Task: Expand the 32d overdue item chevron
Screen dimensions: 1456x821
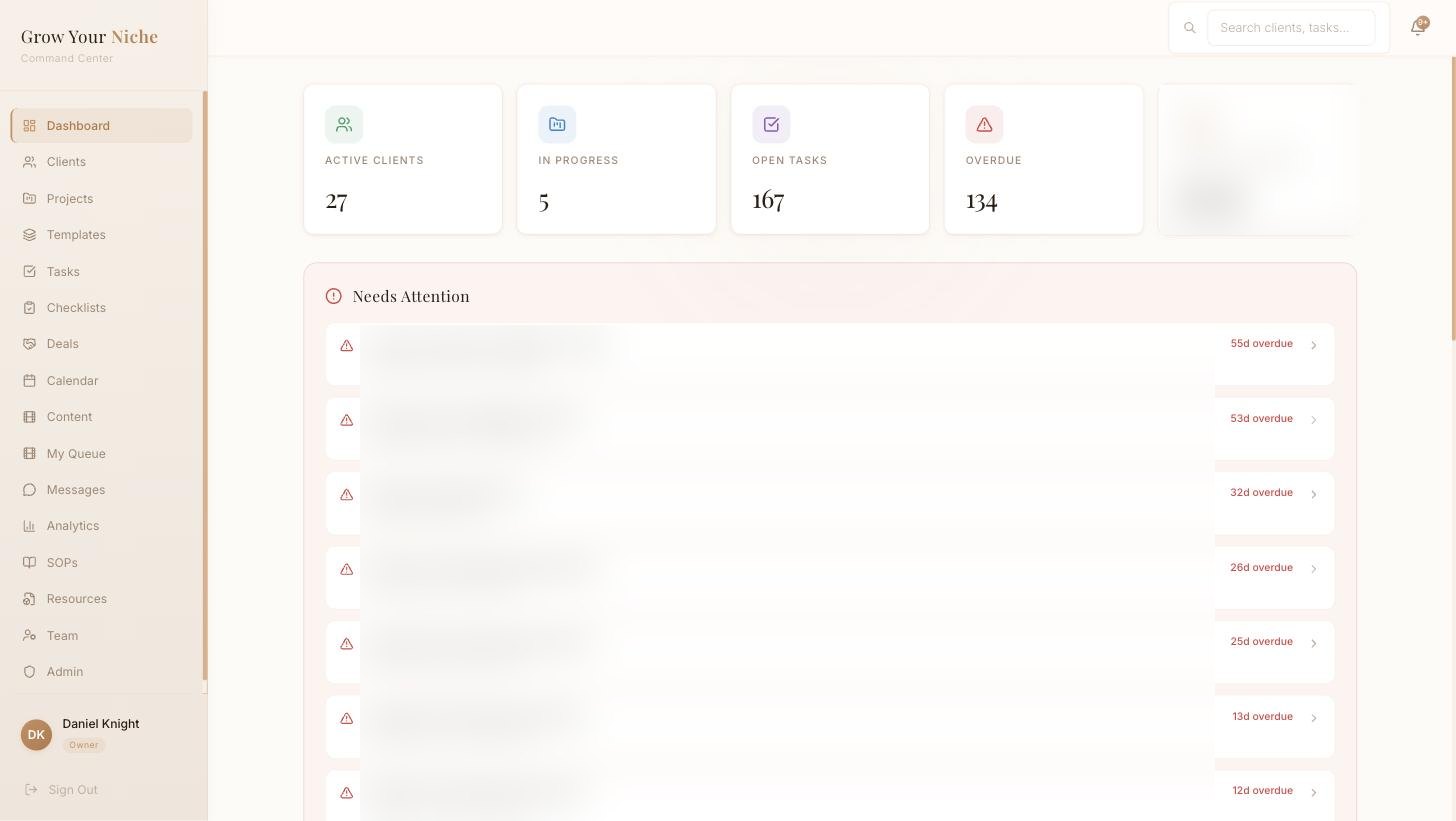Action: click(1314, 495)
